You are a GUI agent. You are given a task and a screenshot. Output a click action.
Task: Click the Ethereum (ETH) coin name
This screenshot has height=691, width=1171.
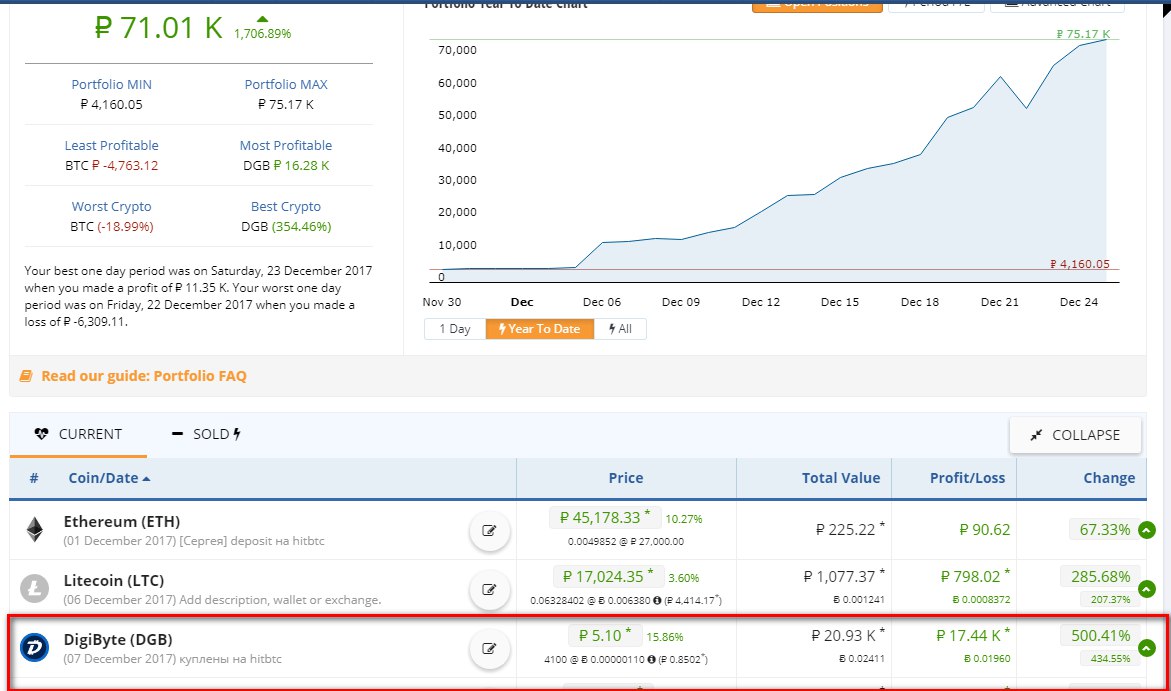(x=122, y=521)
